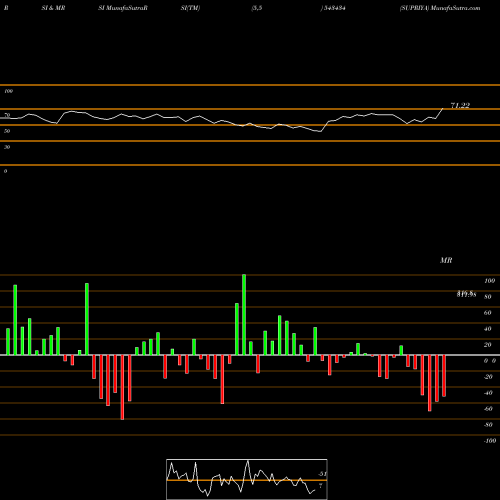The image size is (500, 500).
Task: Click the deepest red histogram bar
Action: pyautogui.click(x=122, y=387)
